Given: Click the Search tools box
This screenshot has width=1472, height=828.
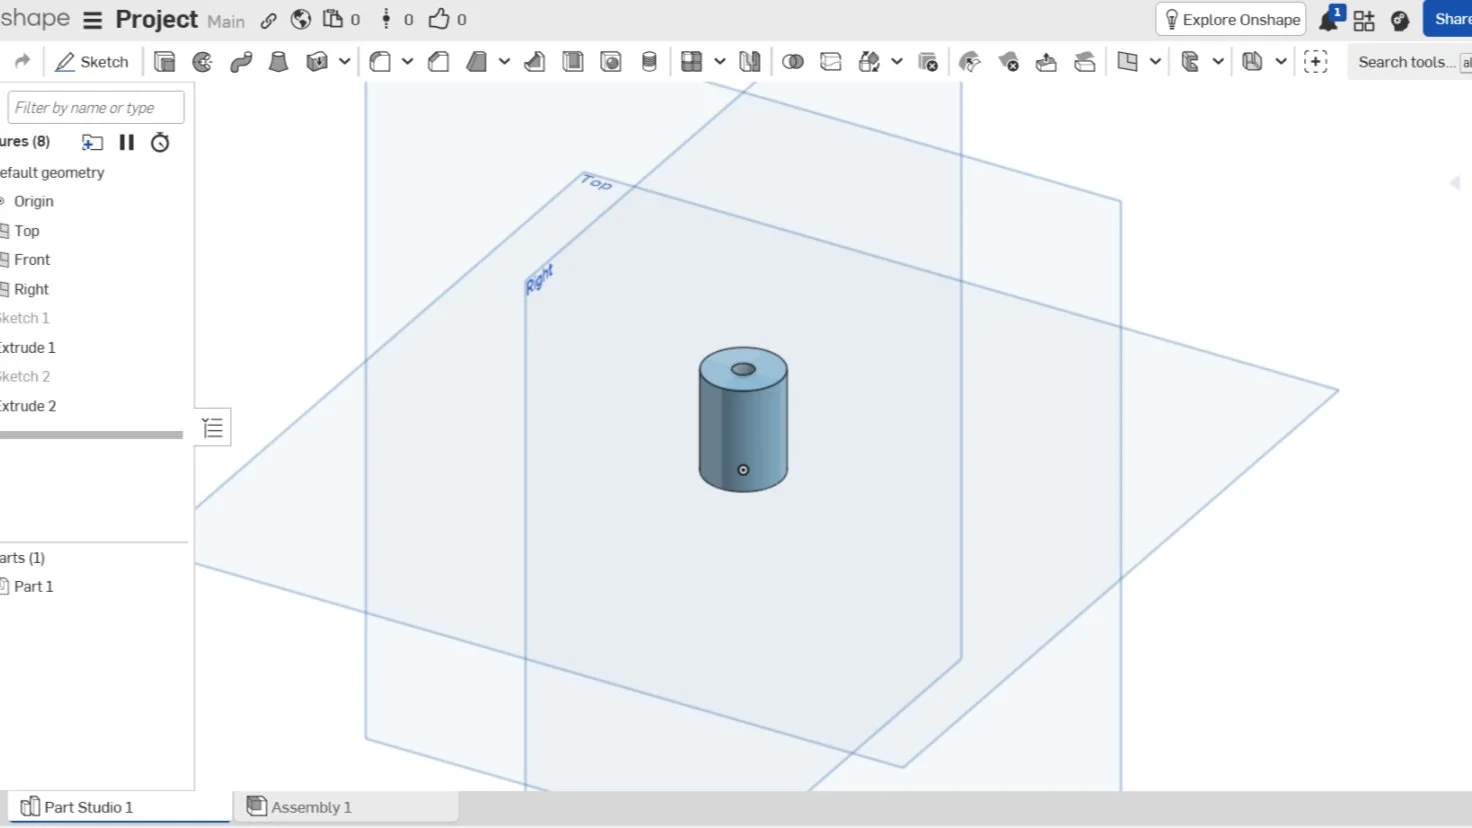Looking at the screenshot, I should click(1409, 62).
